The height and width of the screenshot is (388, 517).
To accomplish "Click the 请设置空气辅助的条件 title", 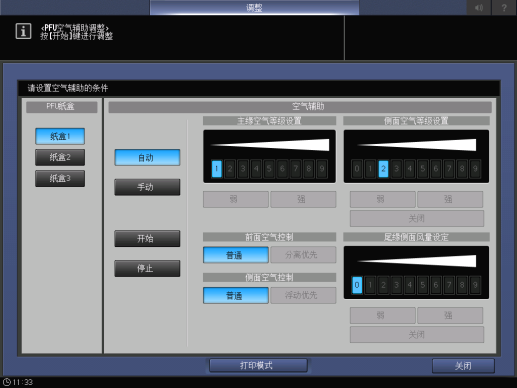I will coord(68,88).
